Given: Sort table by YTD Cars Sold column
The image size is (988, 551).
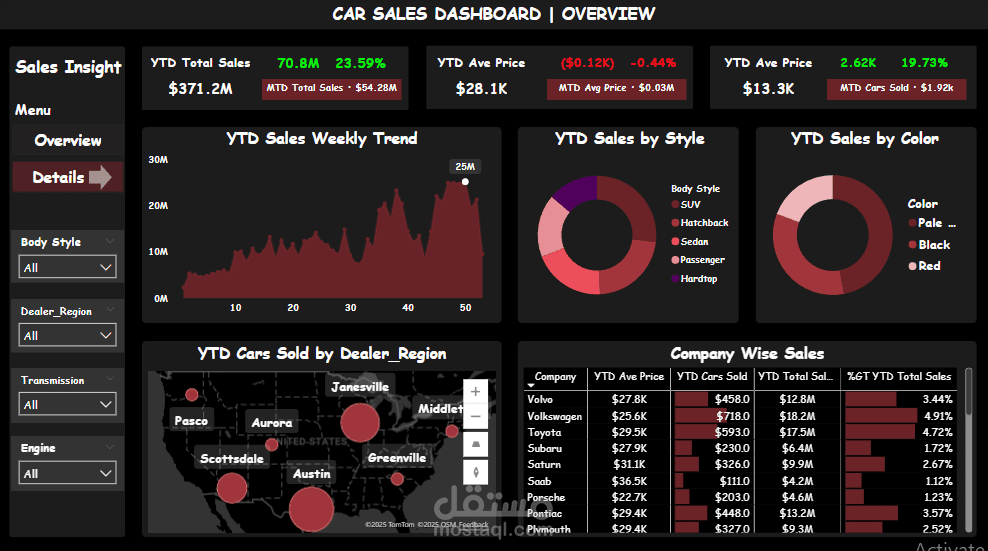Looking at the screenshot, I should (712, 376).
